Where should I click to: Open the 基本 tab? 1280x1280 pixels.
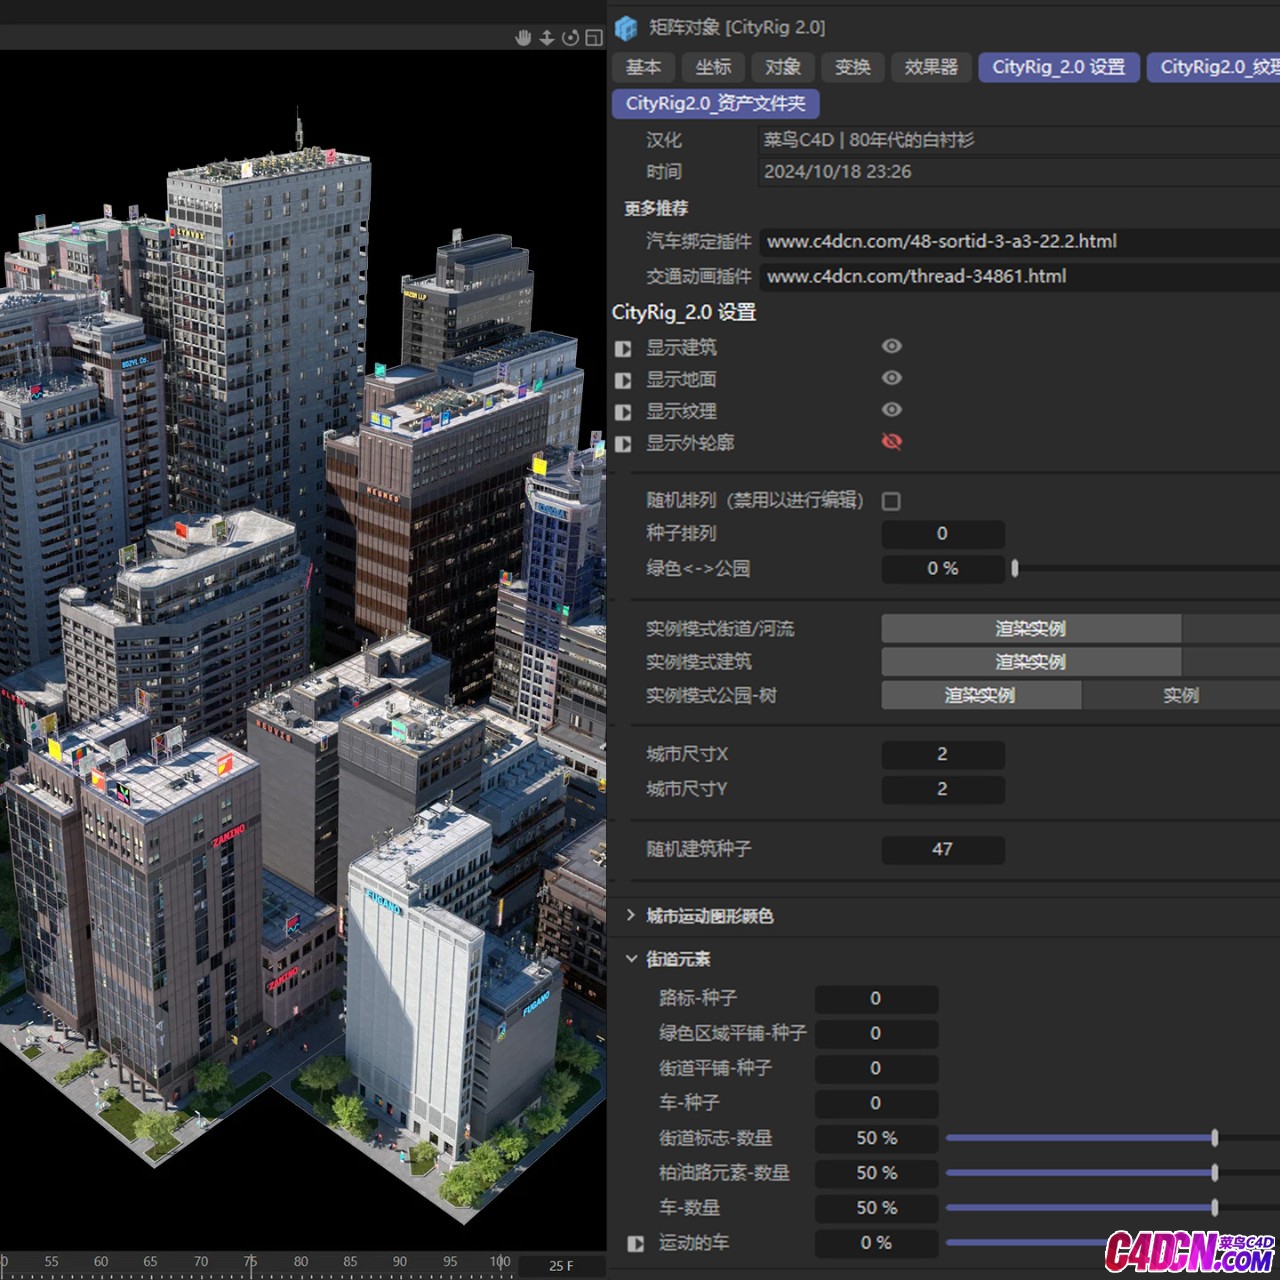coord(643,67)
